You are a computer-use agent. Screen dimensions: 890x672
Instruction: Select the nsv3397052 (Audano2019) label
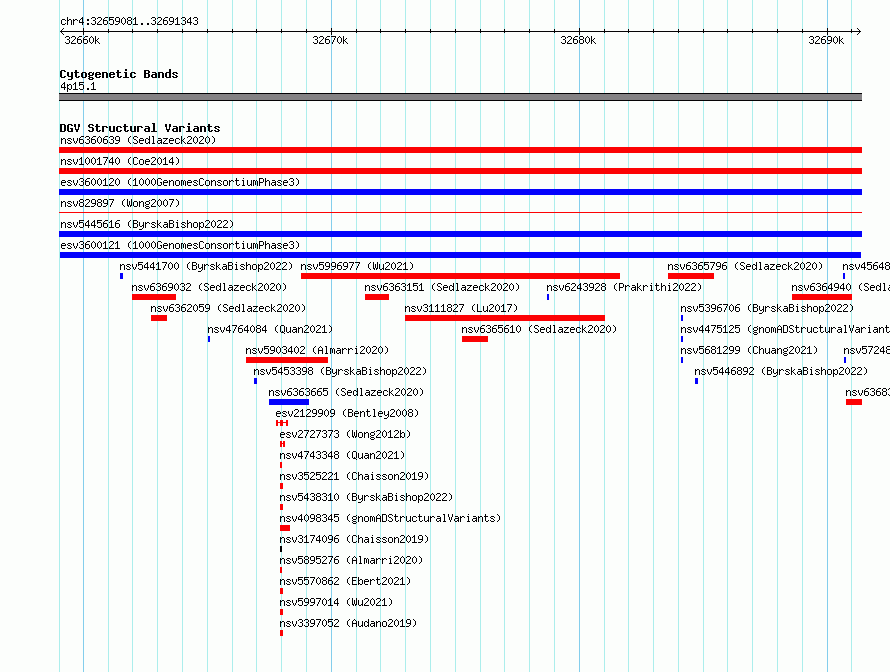pyautogui.click(x=348, y=623)
